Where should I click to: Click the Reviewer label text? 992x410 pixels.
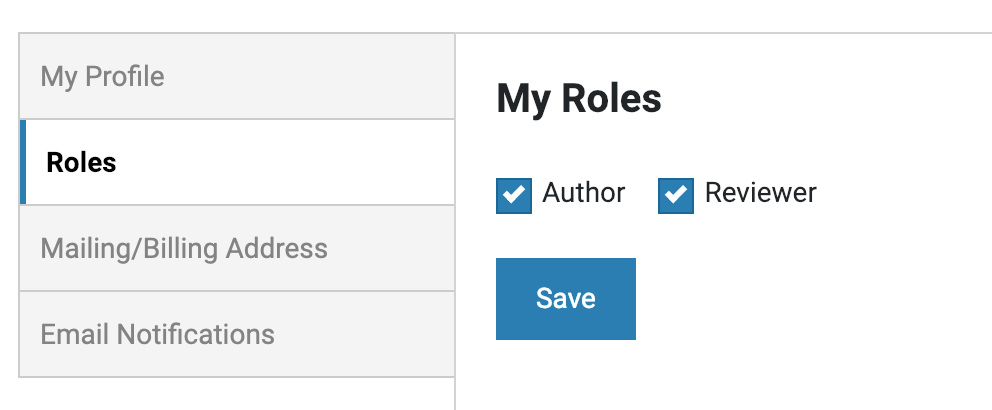760,193
